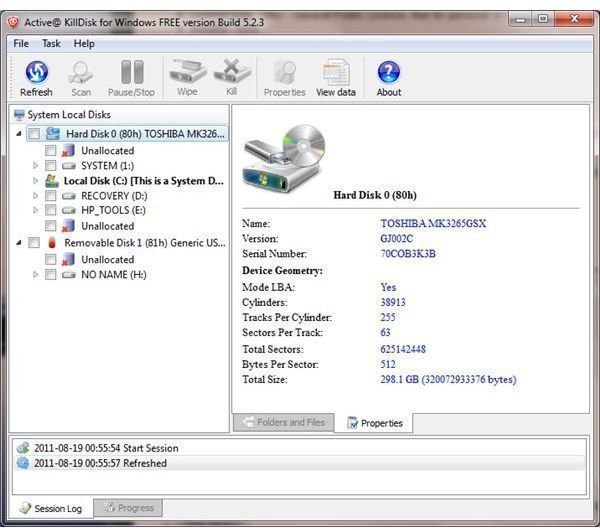Click the Wipe toolbar icon

pyautogui.click(x=188, y=71)
